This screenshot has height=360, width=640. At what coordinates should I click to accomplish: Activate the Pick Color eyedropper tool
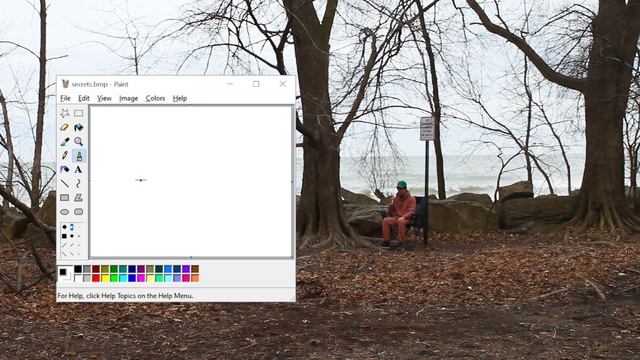(64, 141)
